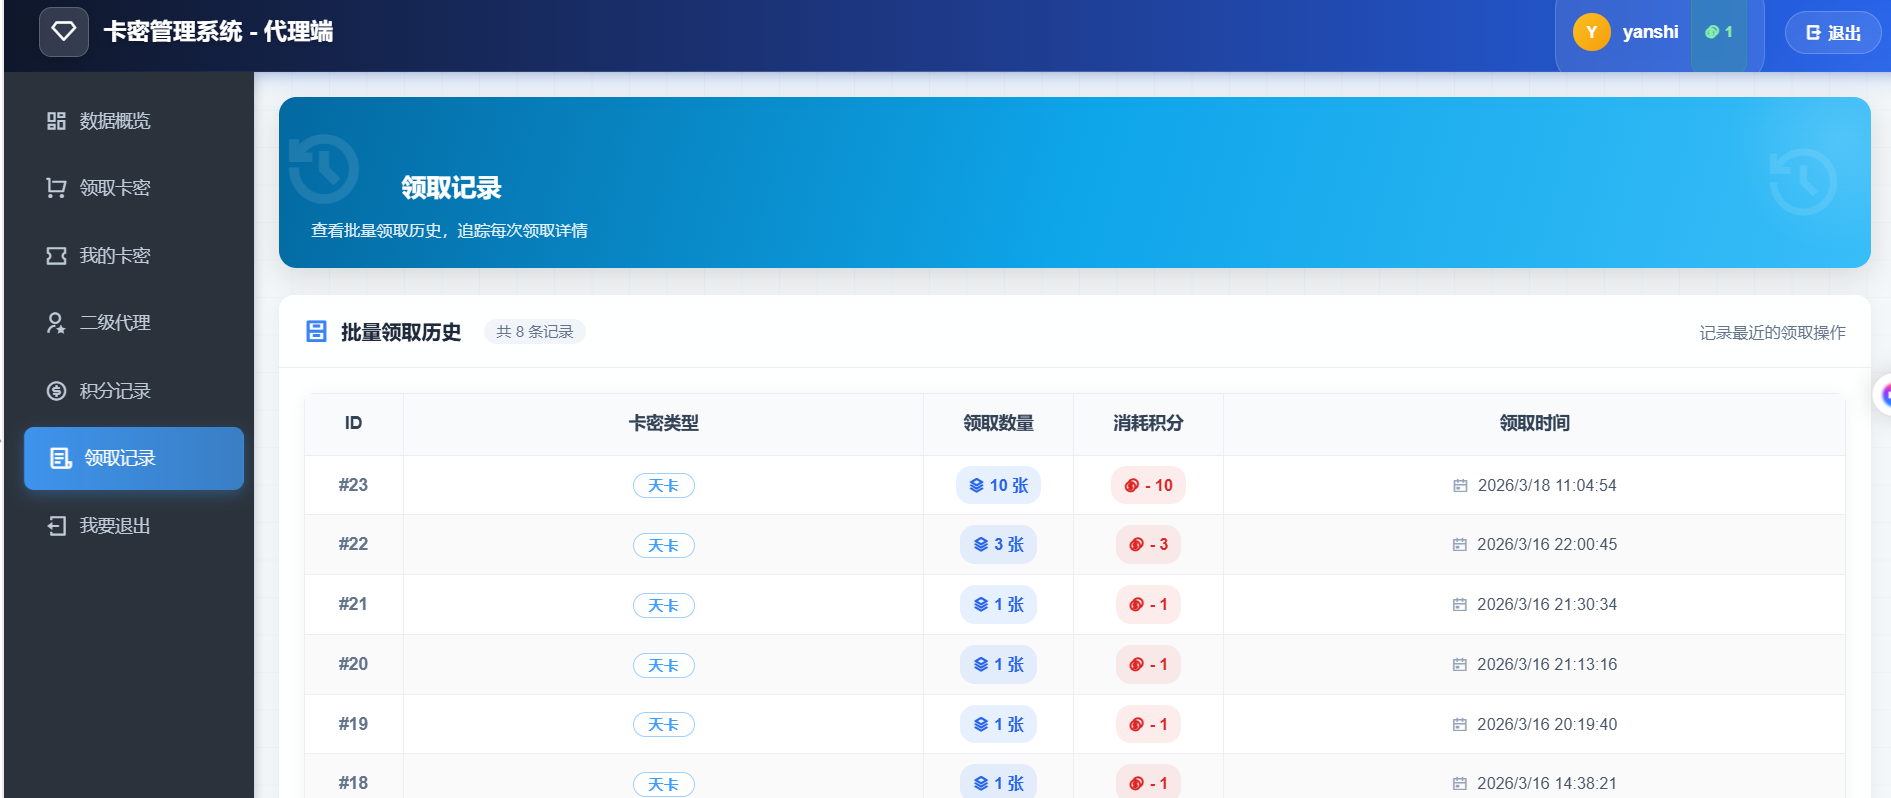Click the 积分记录 coin icon
This screenshot has width=1891, height=798.
(56, 391)
